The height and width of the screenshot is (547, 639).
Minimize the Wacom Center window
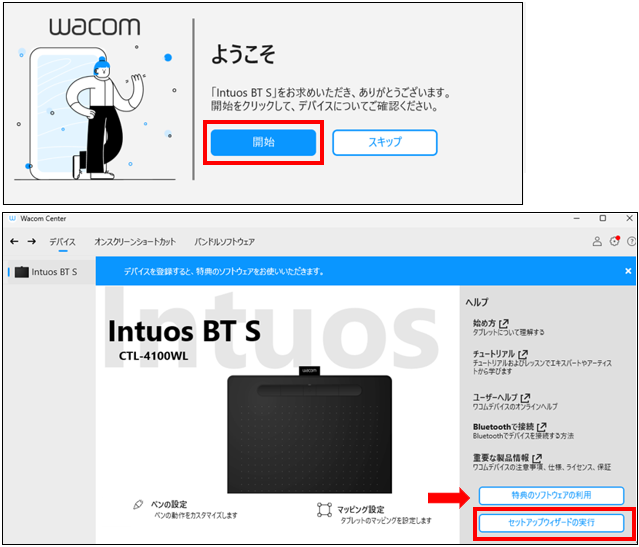(x=577, y=218)
